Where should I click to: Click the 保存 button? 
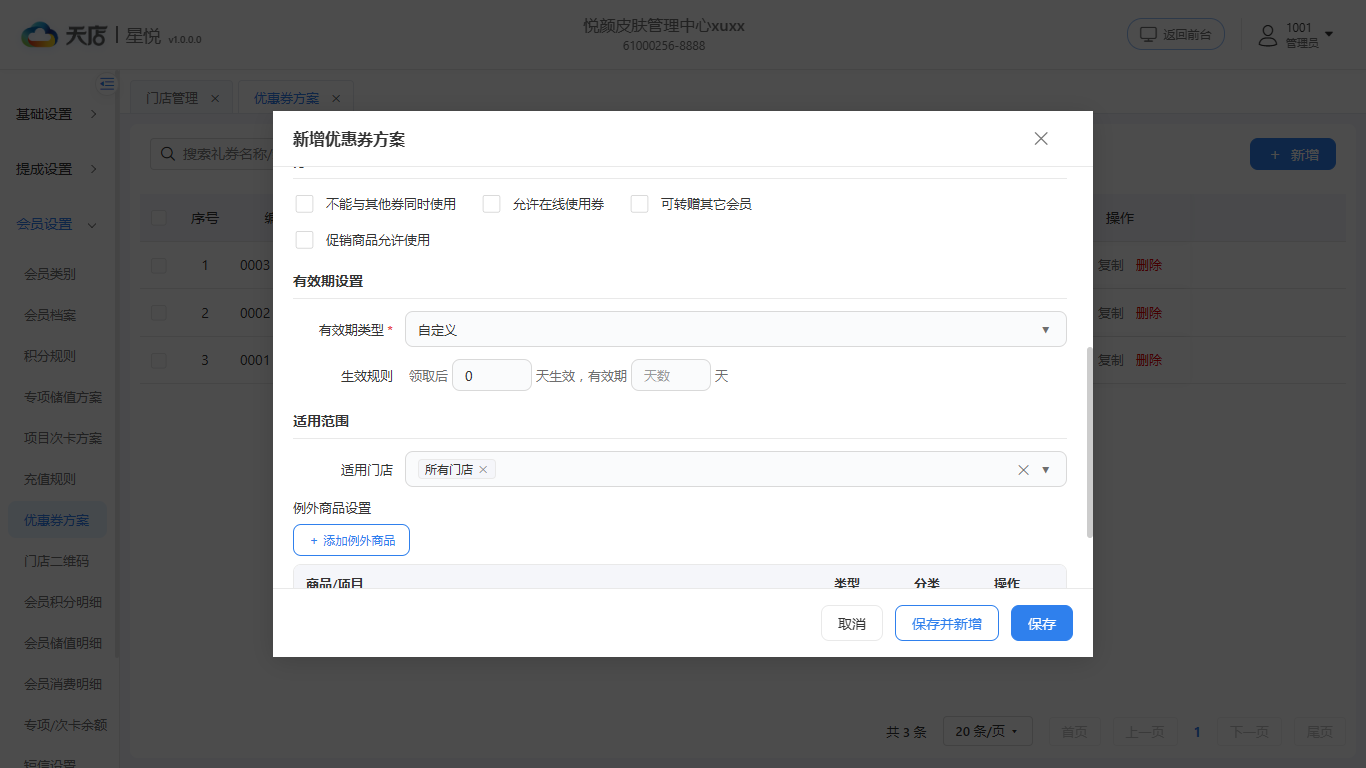click(x=1042, y=623)
